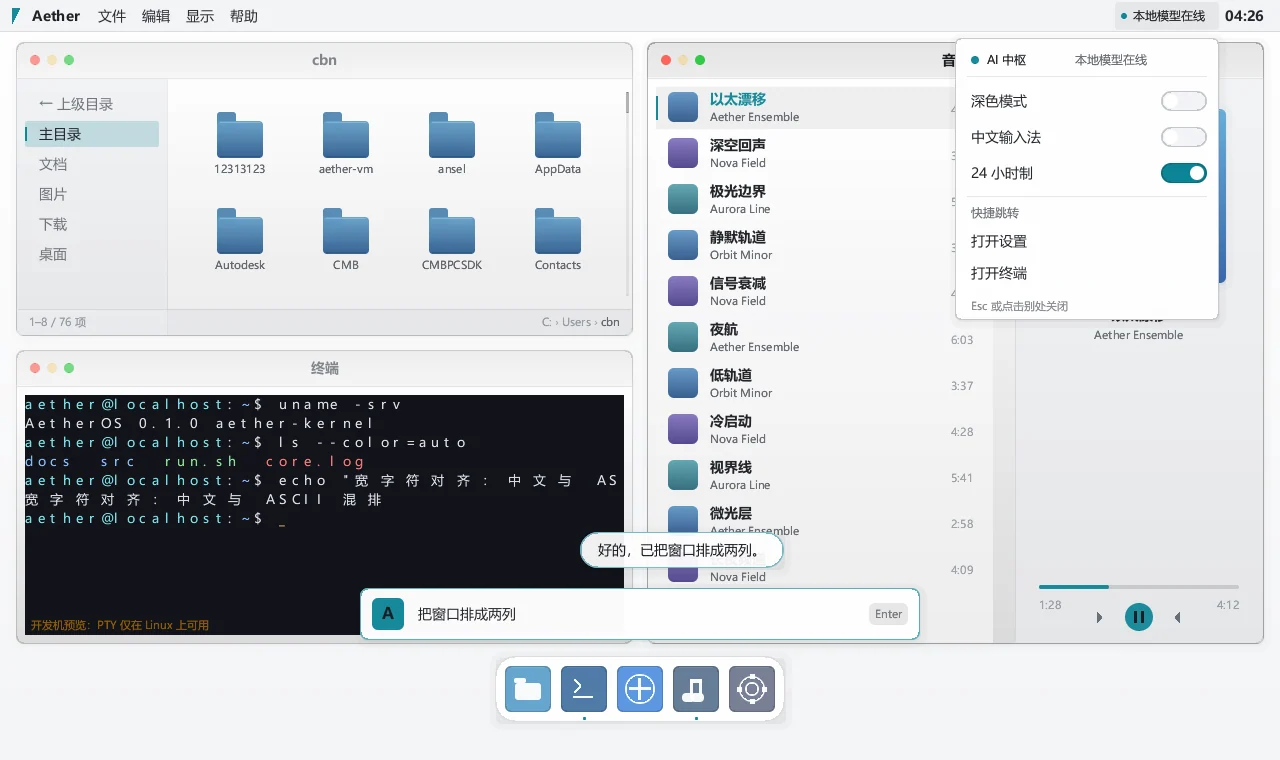
Task: Select 图片 in the file sidebar
Action: click(x=92, y=194)
